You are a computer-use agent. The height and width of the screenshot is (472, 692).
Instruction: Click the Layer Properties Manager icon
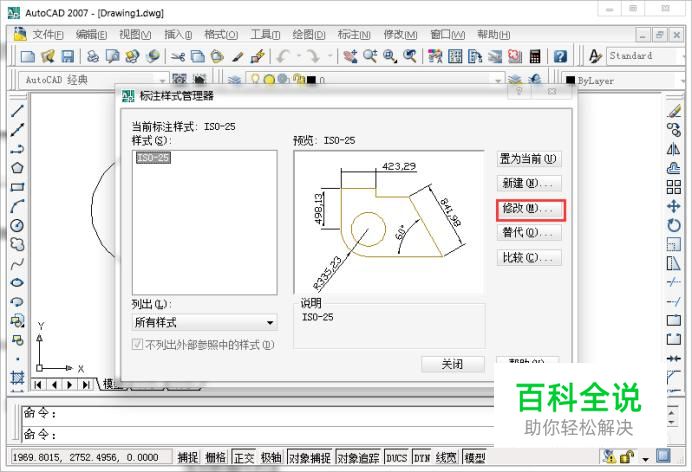coord(234,80)
